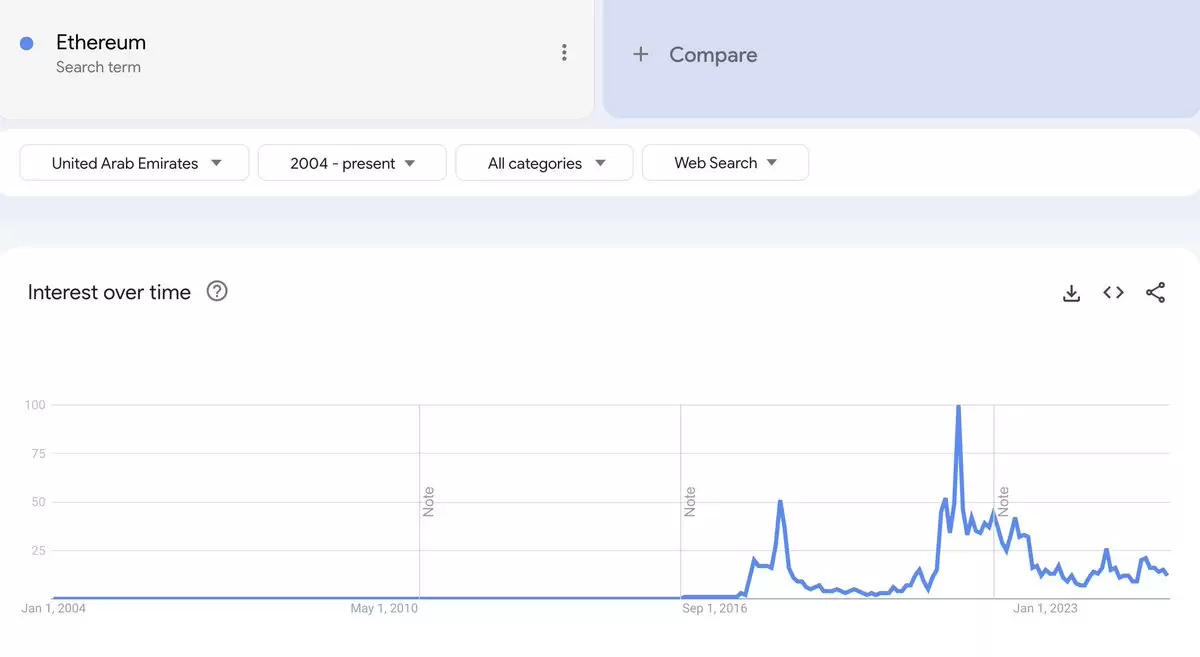1200x657 pixels.
Task: Click the 25 y-axis value
Action: coord(38,550)
